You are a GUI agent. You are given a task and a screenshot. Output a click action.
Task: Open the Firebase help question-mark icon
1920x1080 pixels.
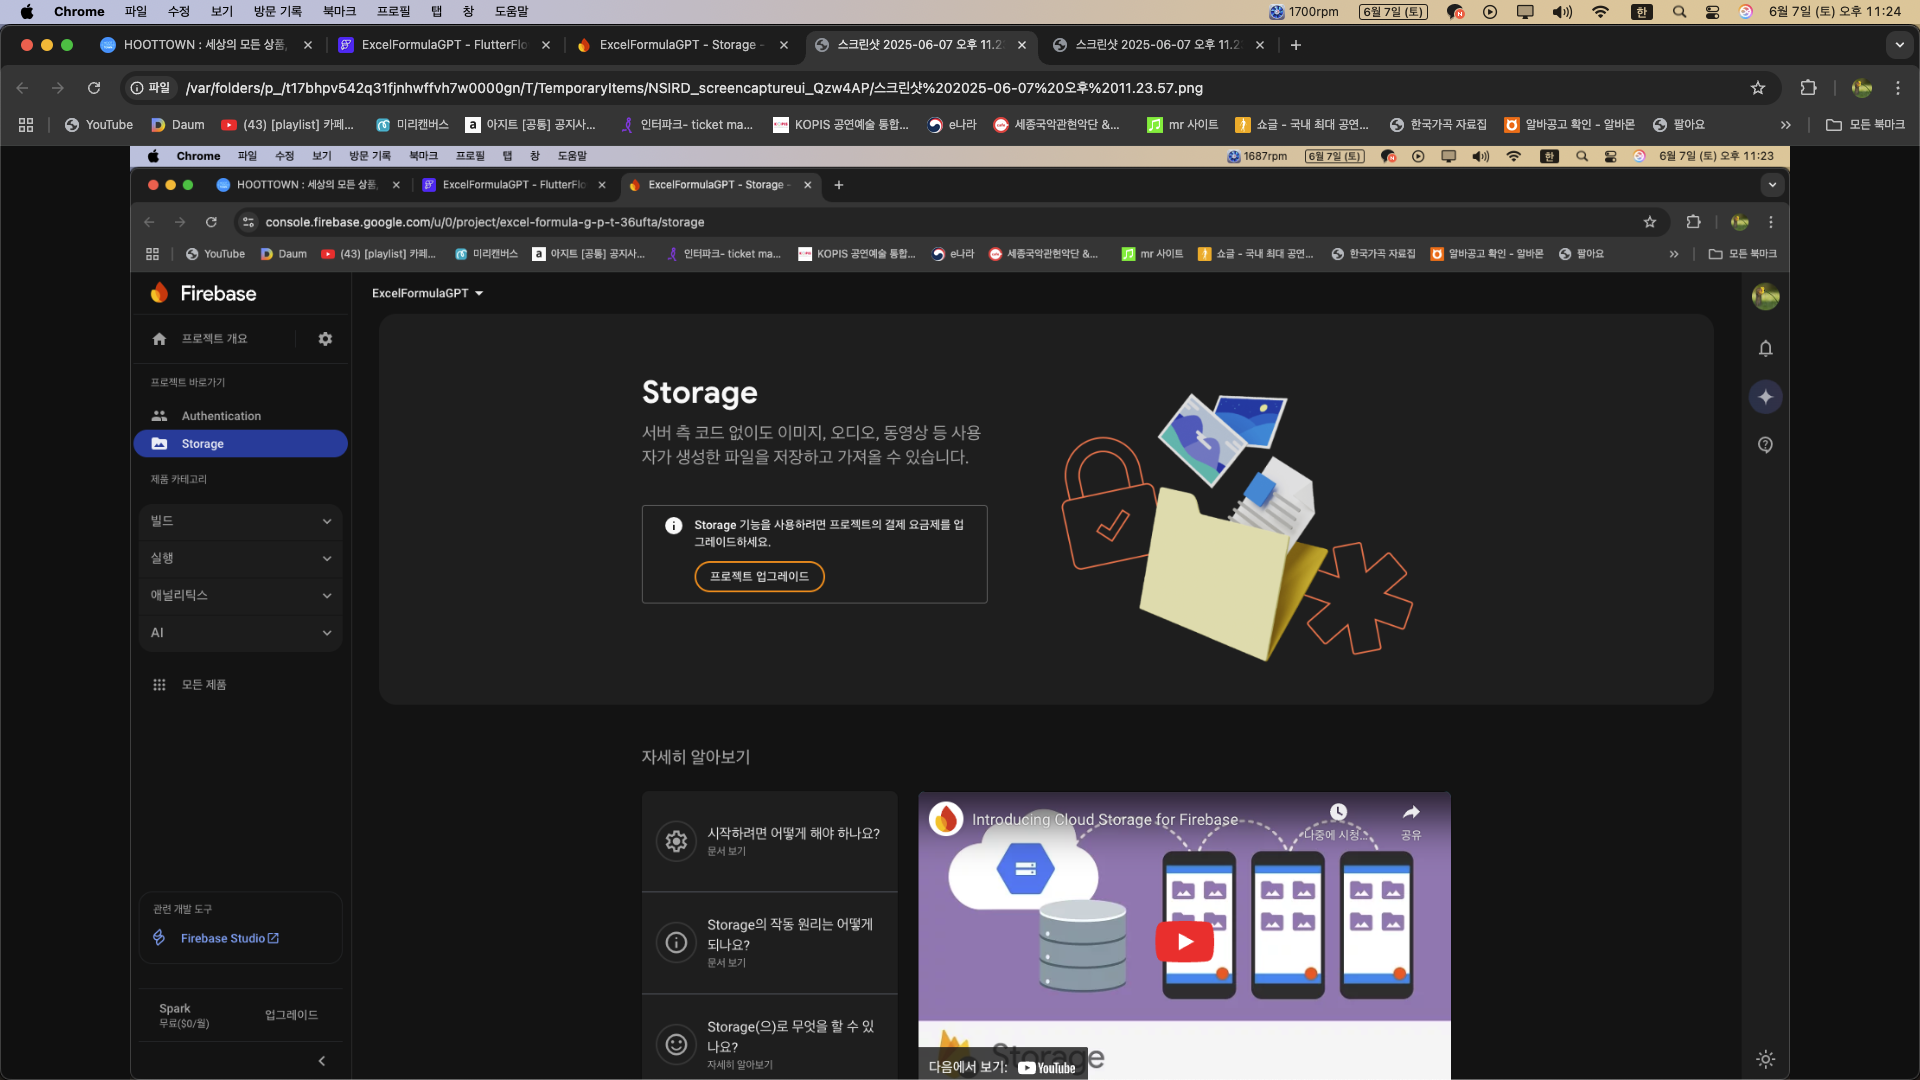click(1765, 445)
